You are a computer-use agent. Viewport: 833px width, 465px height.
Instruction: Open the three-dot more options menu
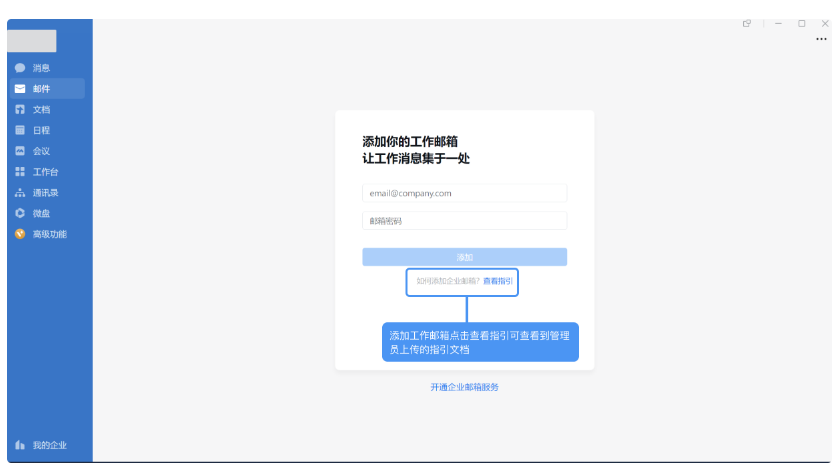(821, 39)
